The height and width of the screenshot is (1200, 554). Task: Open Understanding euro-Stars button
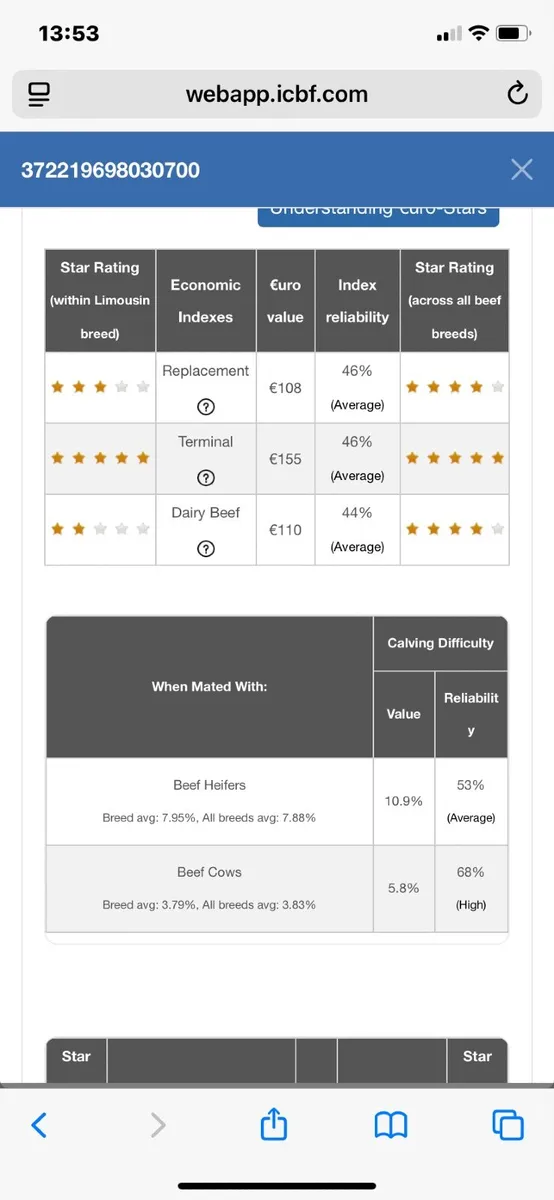point(378,213)
